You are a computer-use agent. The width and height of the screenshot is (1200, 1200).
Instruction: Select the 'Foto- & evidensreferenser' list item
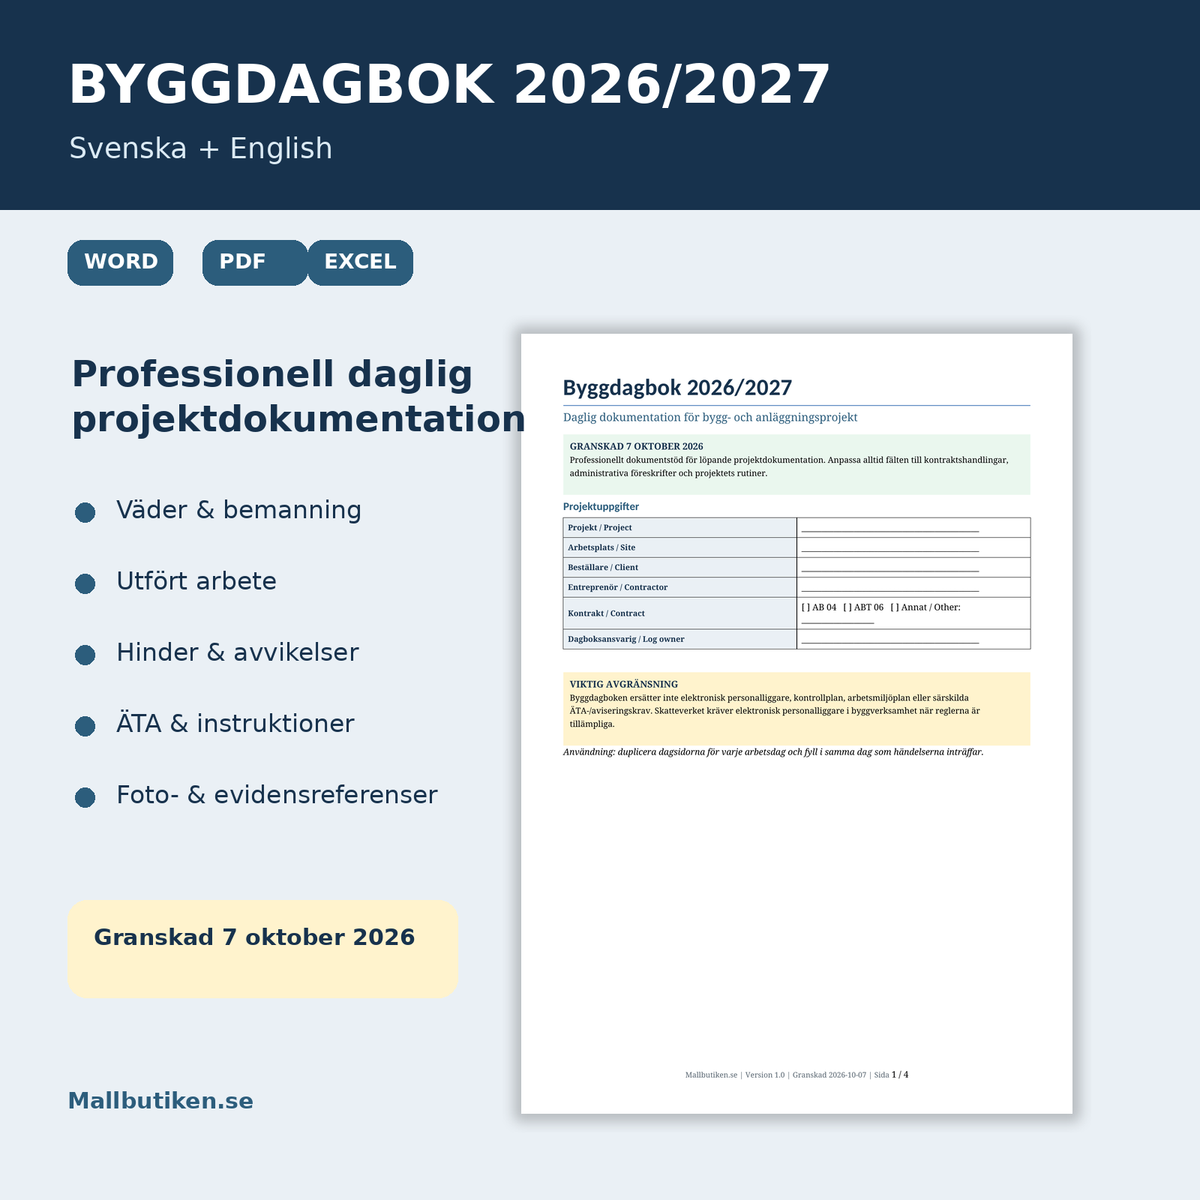[x=277, y=795]
